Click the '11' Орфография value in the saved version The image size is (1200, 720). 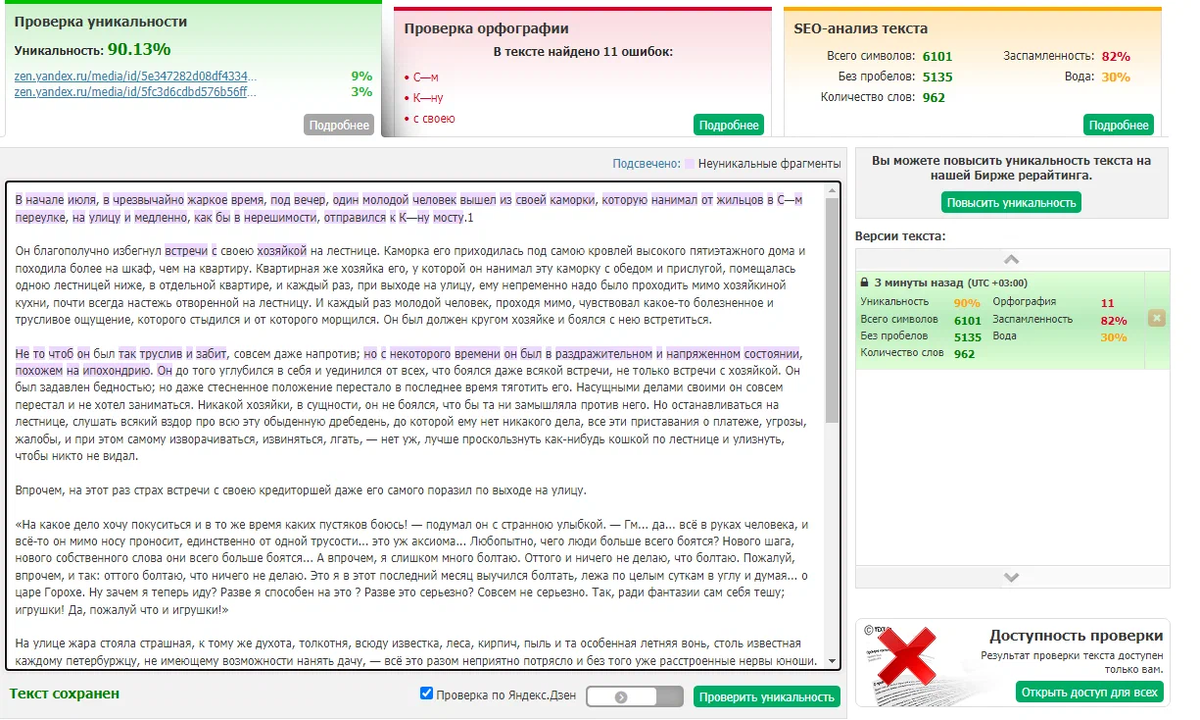tap(1107, 302)
